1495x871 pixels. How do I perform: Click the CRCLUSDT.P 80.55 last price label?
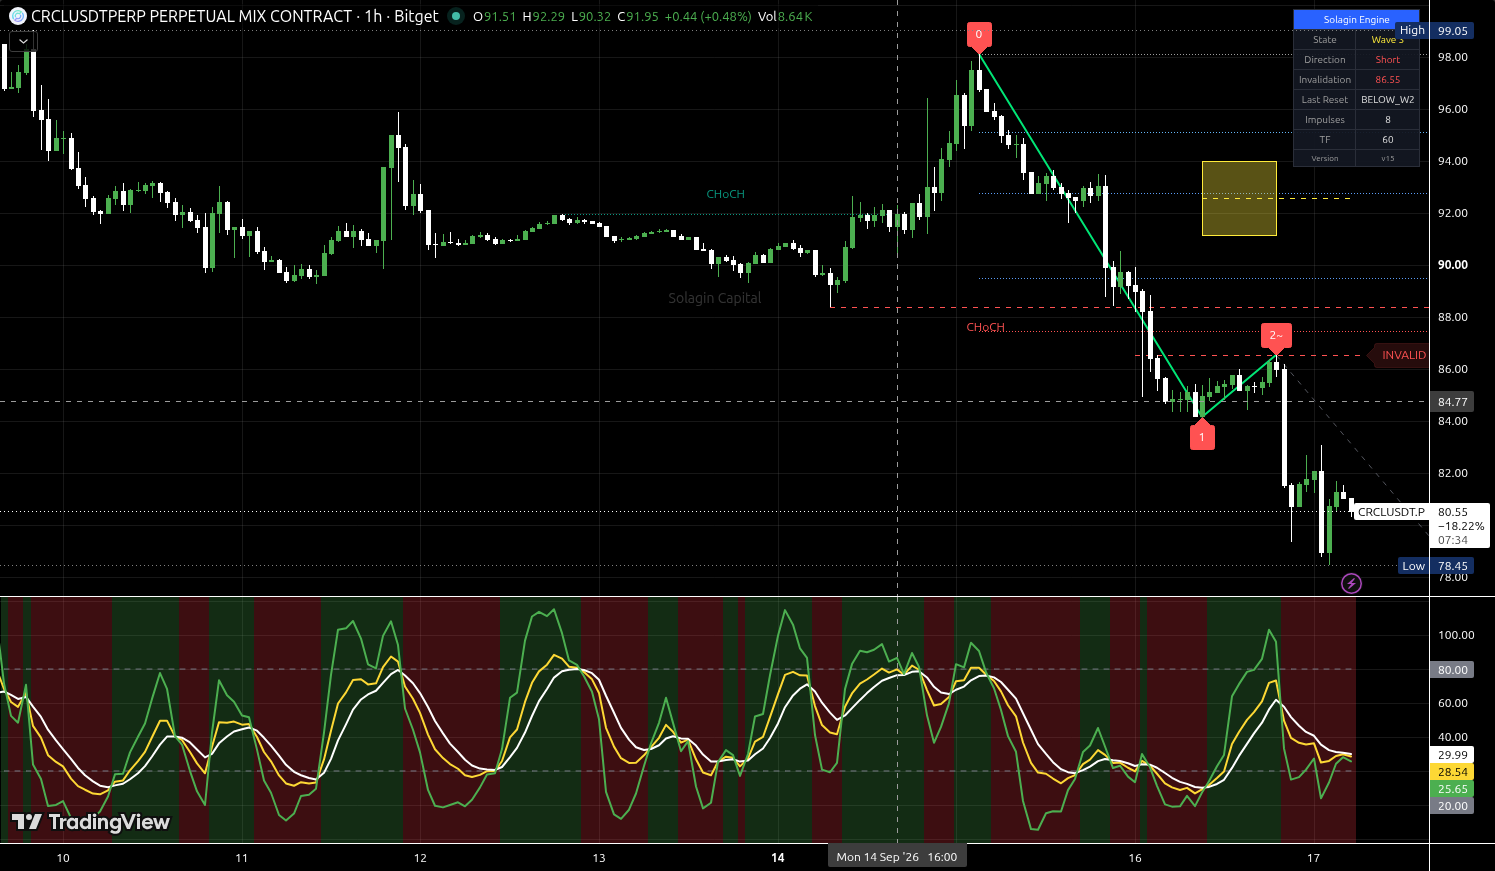click(x=1421, y=512)
